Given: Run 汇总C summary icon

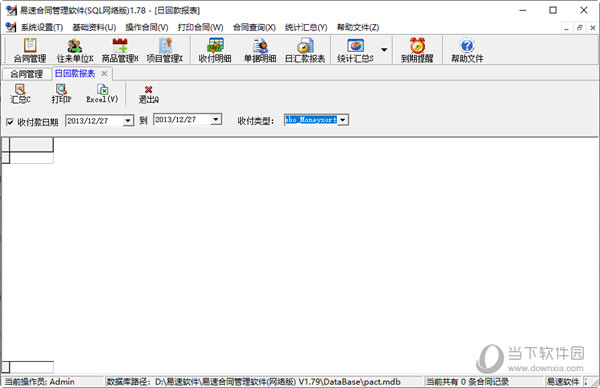Looking at the screenshot, I should [20, 94].
